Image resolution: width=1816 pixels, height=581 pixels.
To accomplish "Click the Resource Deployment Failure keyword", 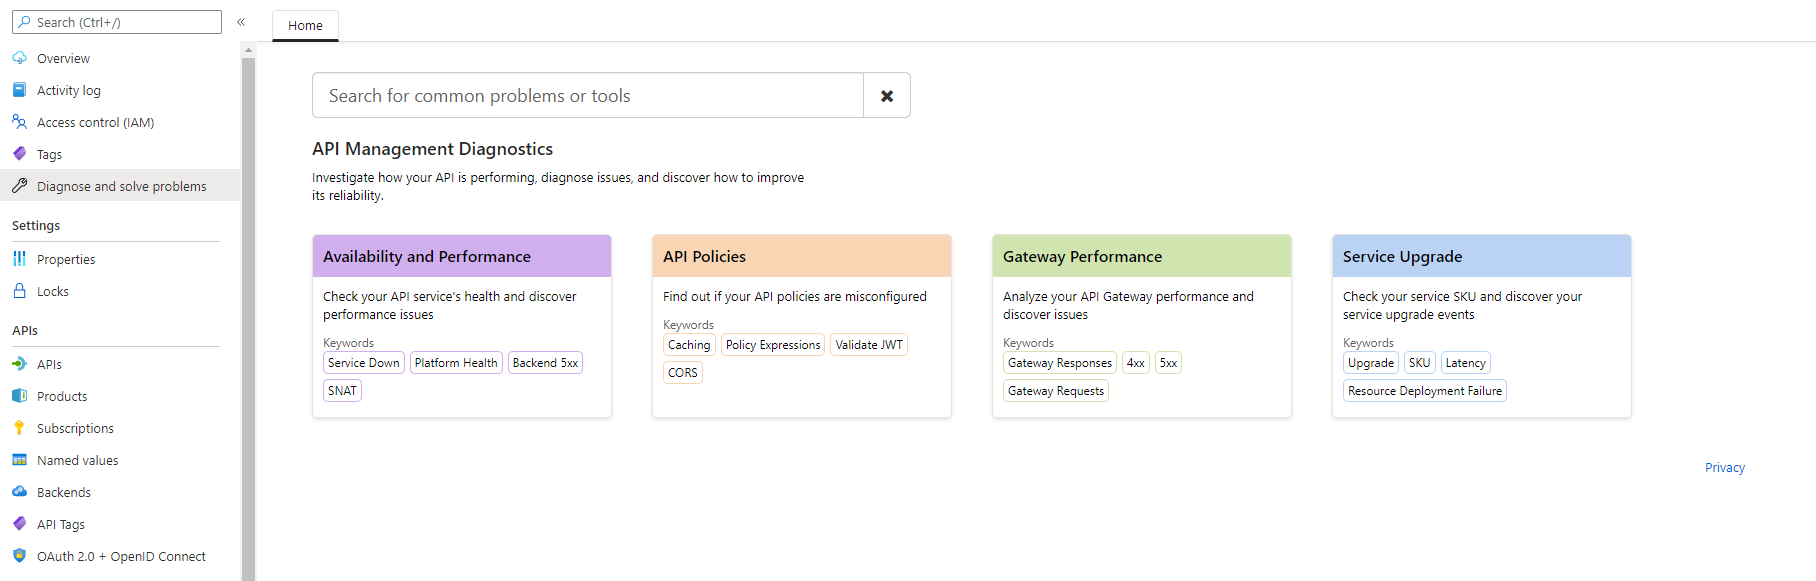I will [1425, 391].
